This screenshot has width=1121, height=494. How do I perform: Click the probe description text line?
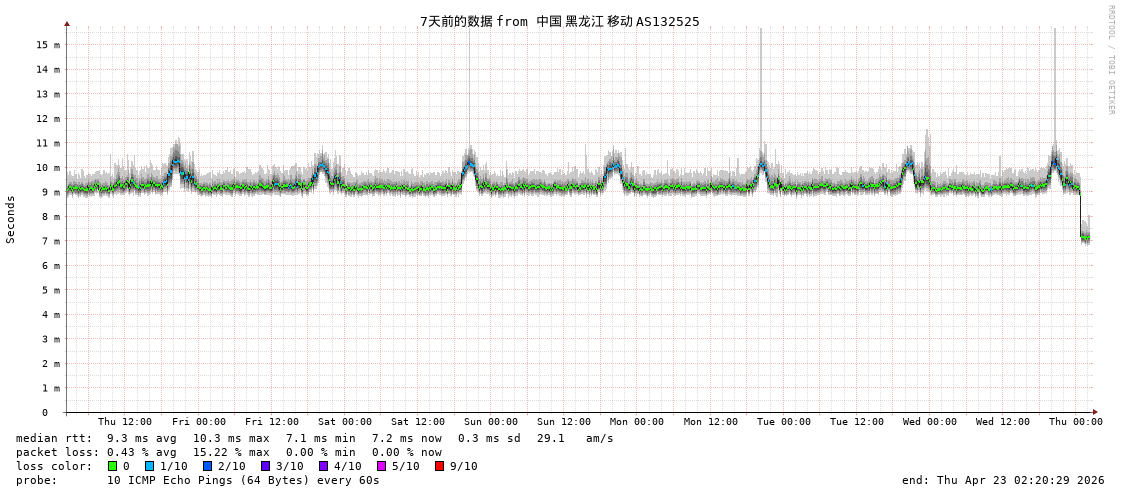point(197,480)
